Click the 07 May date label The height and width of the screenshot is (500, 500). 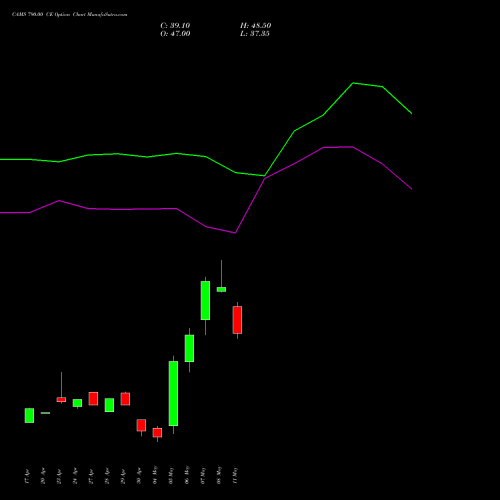203,476
